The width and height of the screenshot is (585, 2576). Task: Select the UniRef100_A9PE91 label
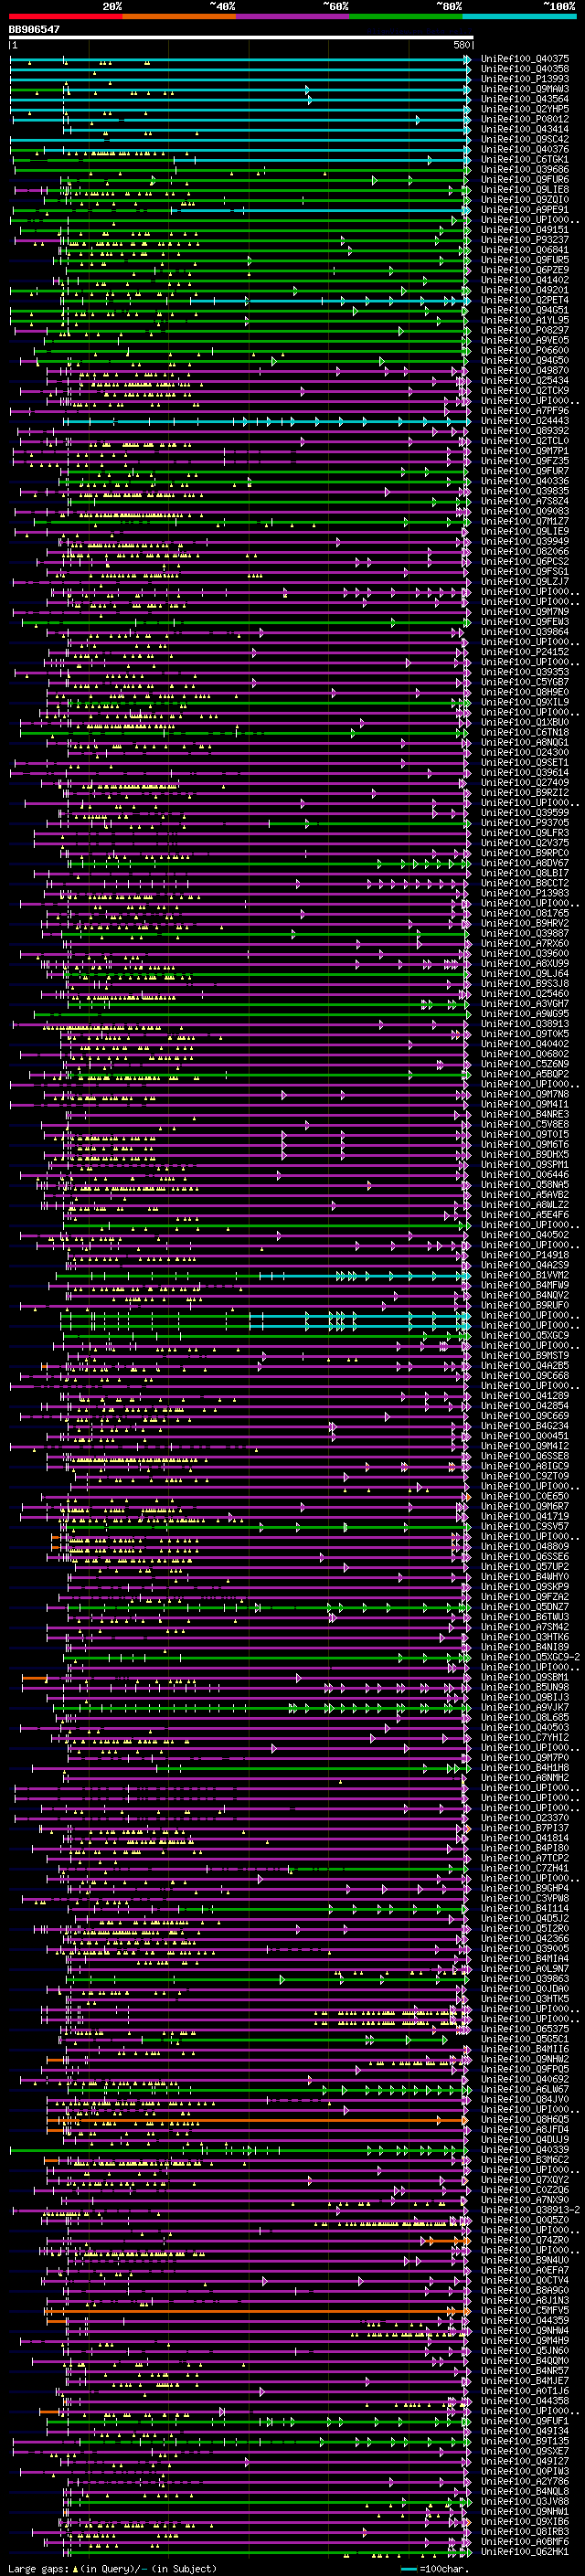(525, 209)
